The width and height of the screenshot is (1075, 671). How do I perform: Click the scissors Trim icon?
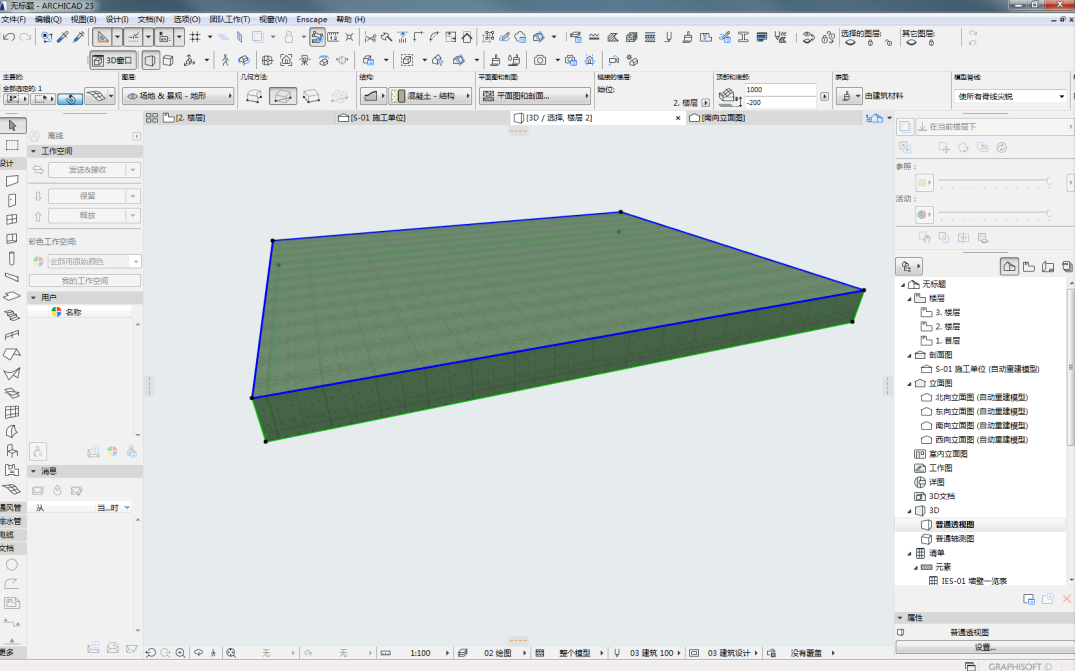[370, 36]
